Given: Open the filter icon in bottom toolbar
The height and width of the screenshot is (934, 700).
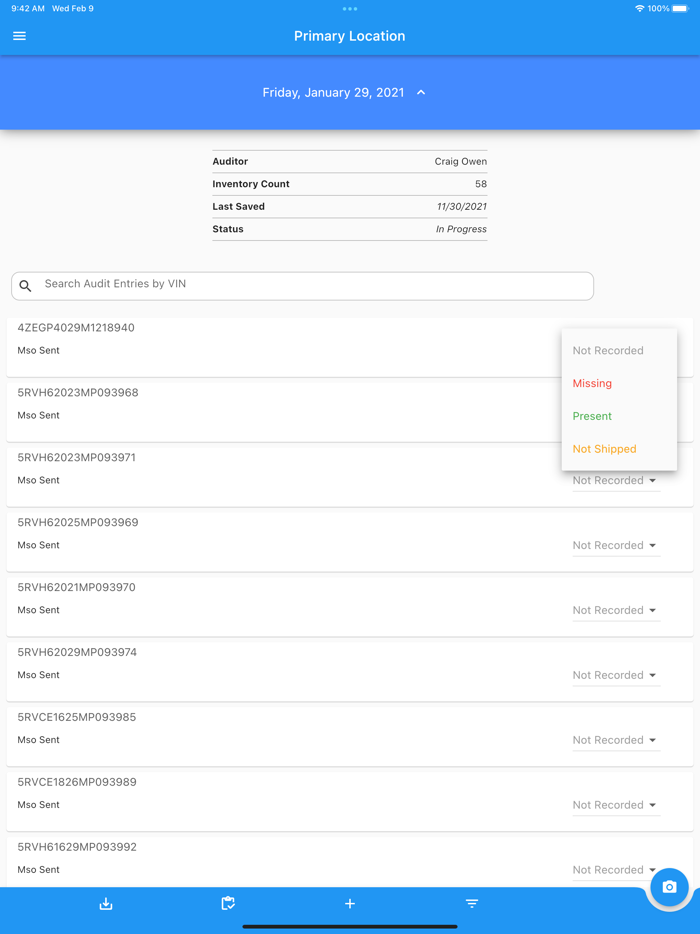Looking at the screenshot, I should point(471,903).
